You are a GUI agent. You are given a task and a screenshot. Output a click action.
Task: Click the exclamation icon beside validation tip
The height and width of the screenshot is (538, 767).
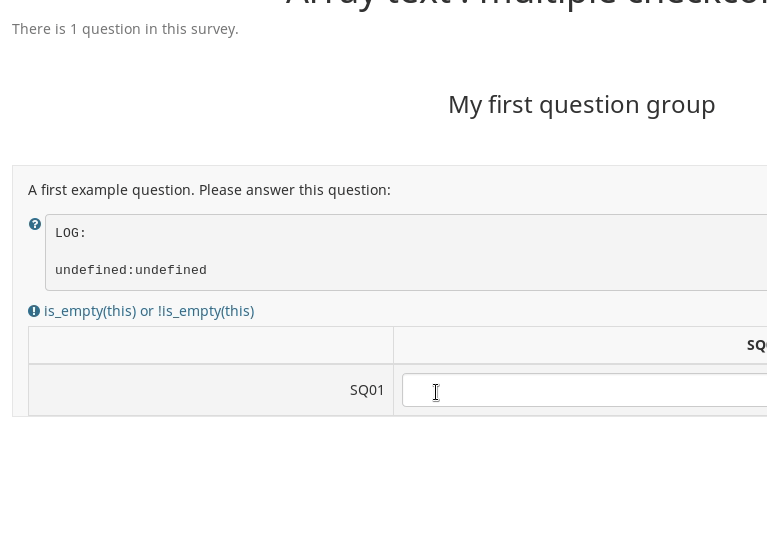[x=34, y=311]
